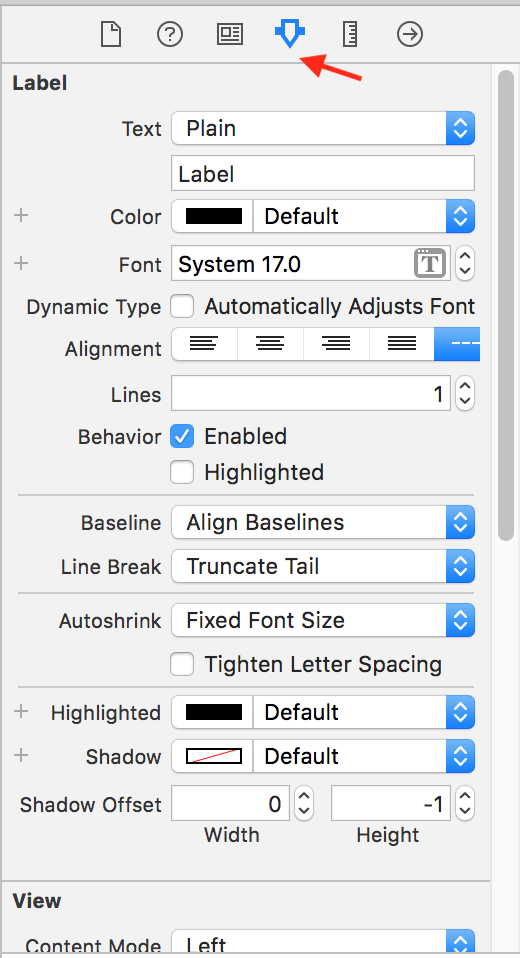Open the File inspector icon
The width and height of the screenshot is (520, 958).
pos(111,34)
